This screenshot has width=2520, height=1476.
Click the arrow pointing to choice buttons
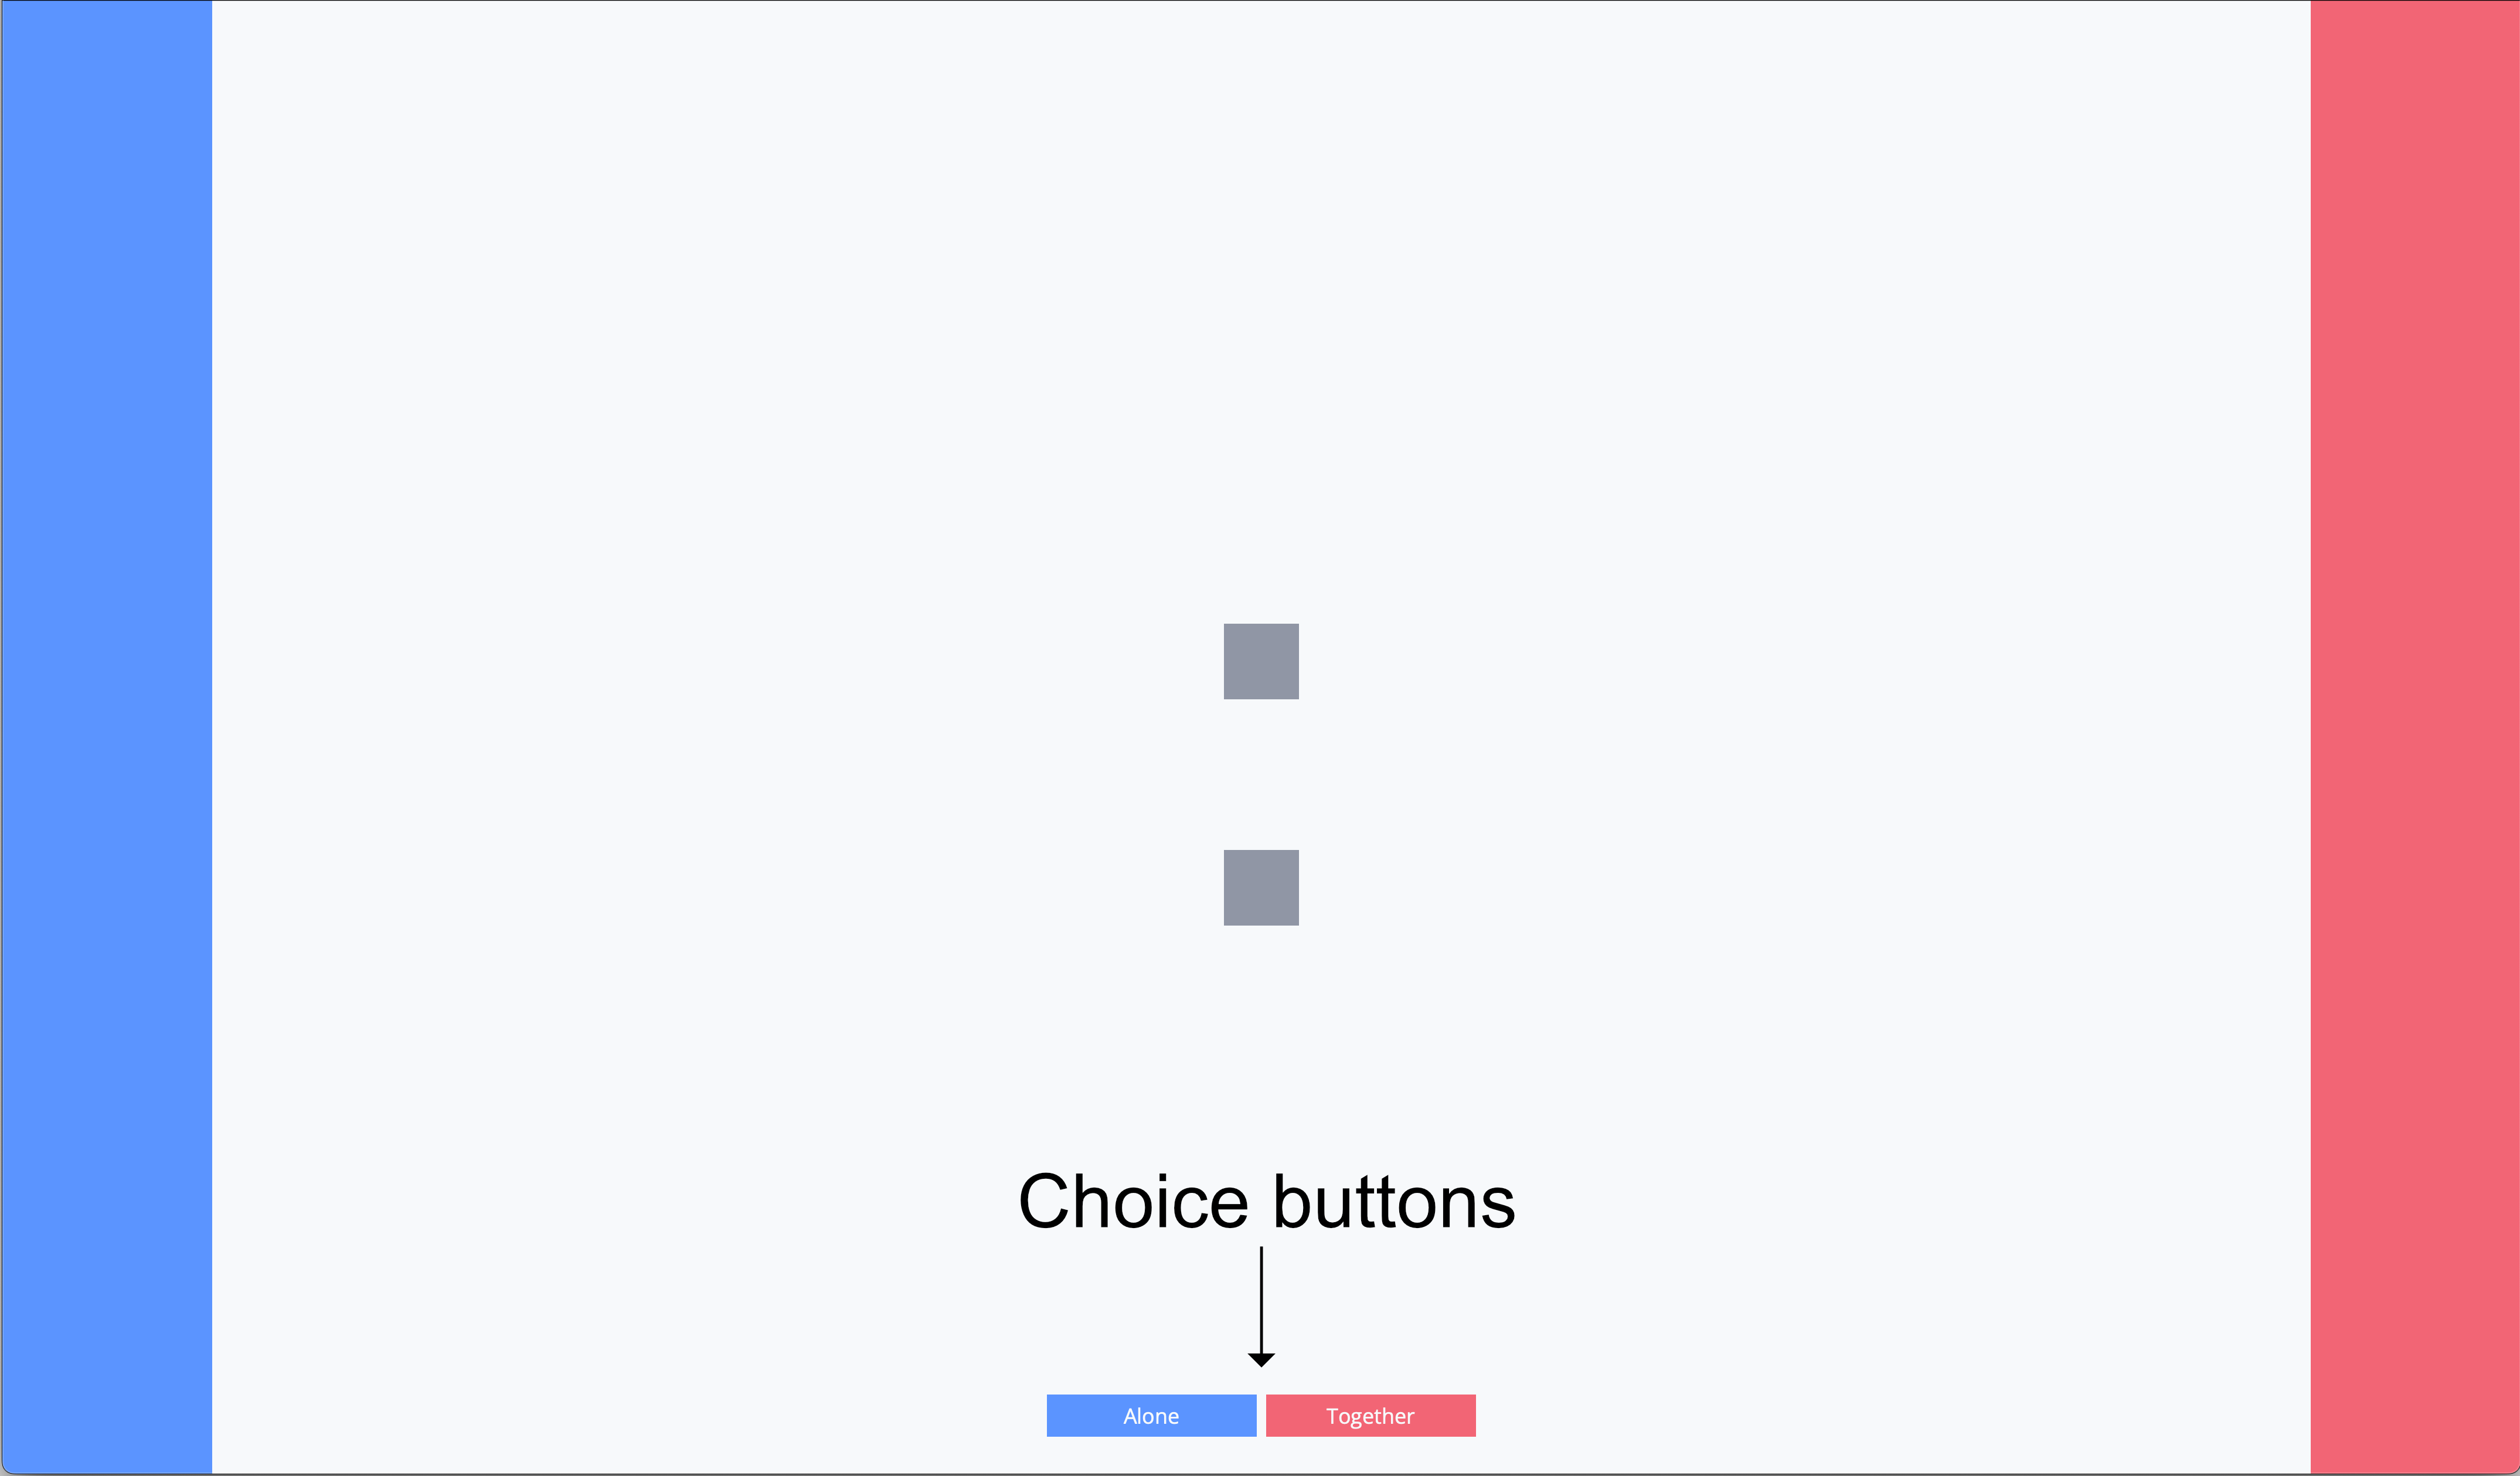(x=1261, y=1310)
